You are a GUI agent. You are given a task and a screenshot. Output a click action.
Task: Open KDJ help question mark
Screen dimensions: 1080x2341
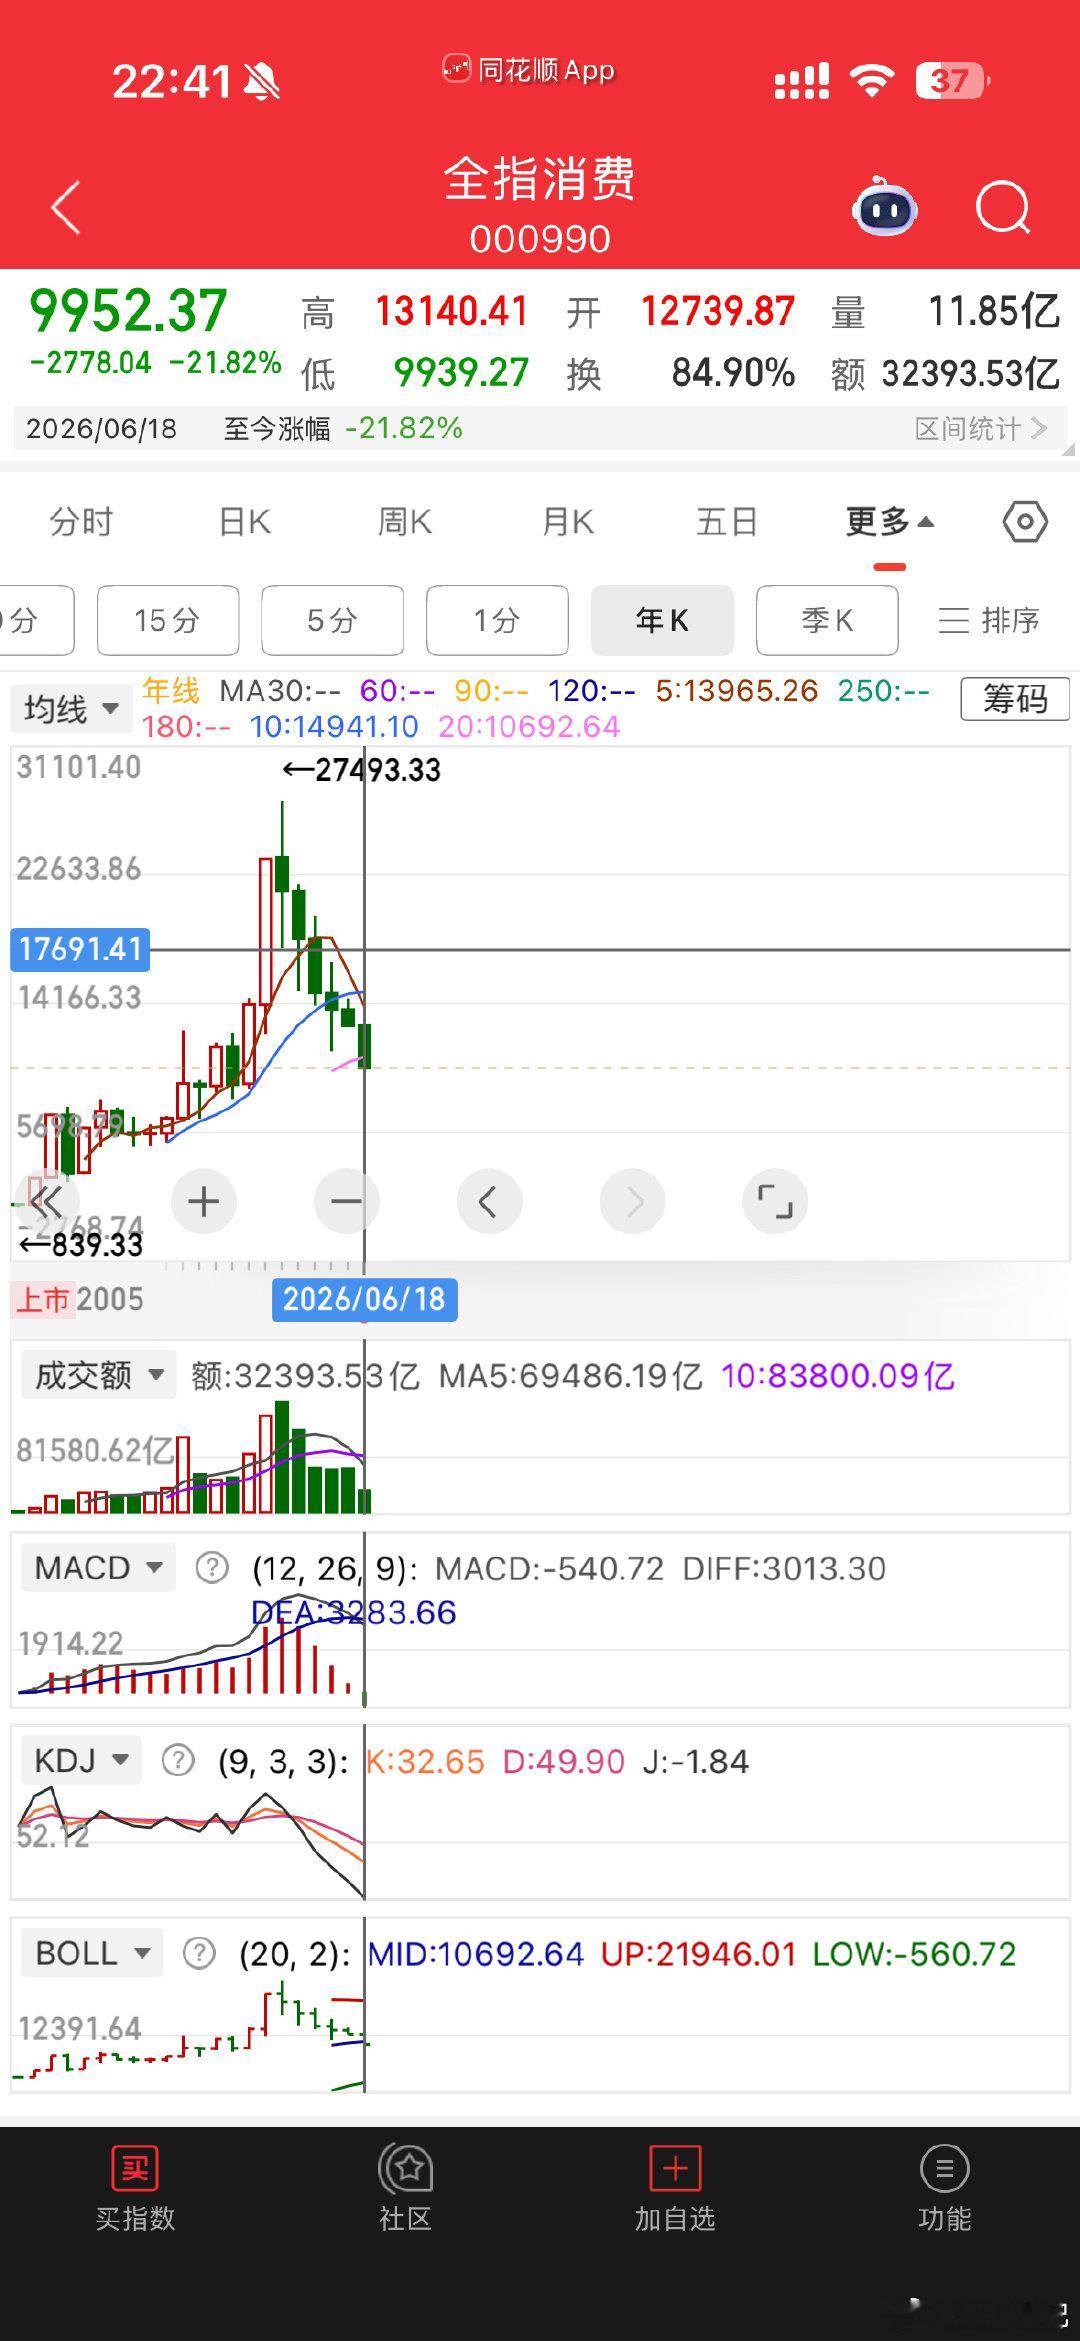[178, 1759]
